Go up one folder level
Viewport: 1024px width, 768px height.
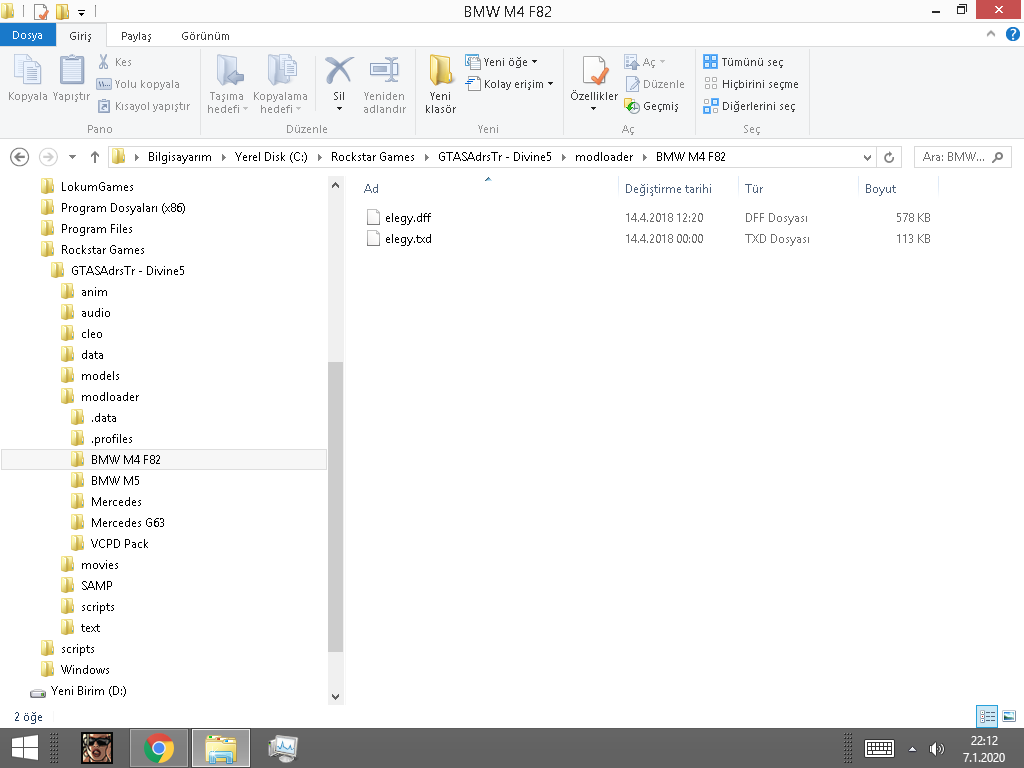95,157
